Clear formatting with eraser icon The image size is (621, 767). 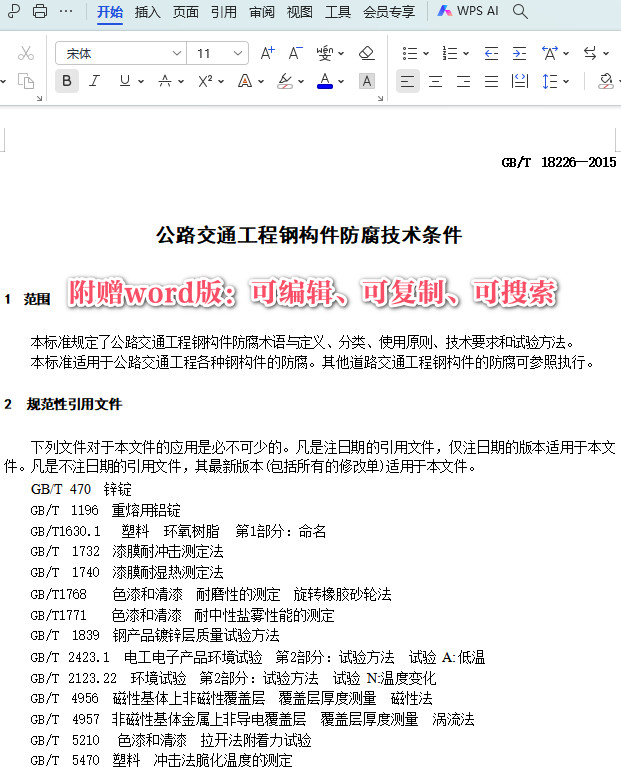click(x=367, y=53)
